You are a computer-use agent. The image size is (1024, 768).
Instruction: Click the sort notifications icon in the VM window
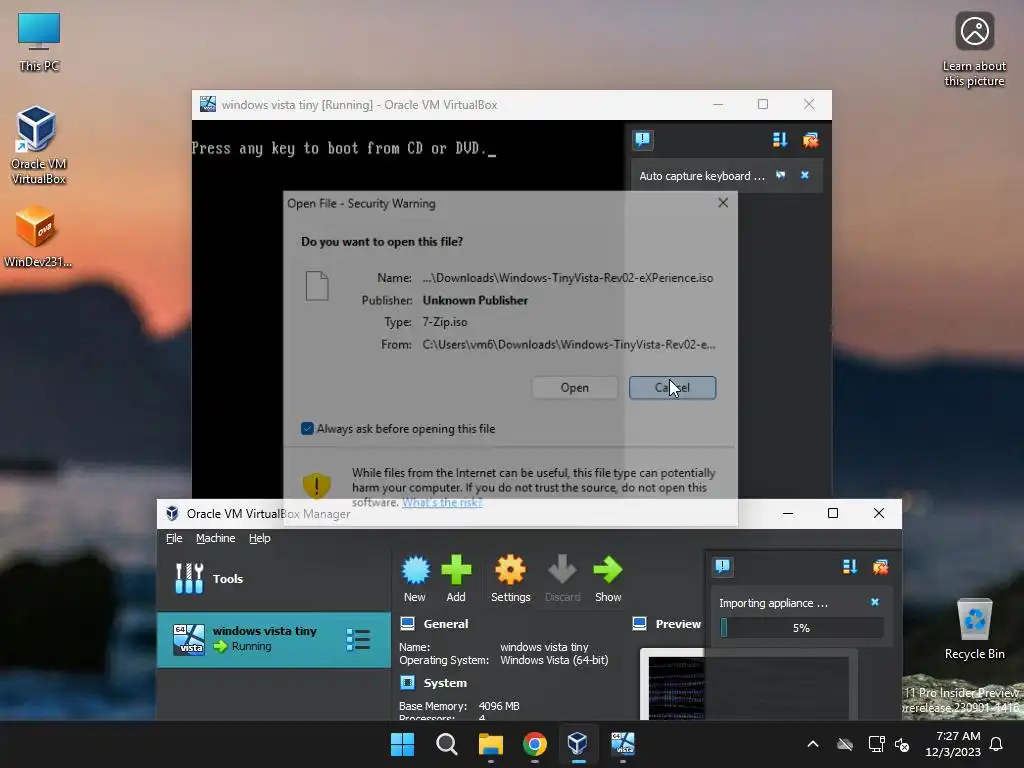tap(780, 140)
